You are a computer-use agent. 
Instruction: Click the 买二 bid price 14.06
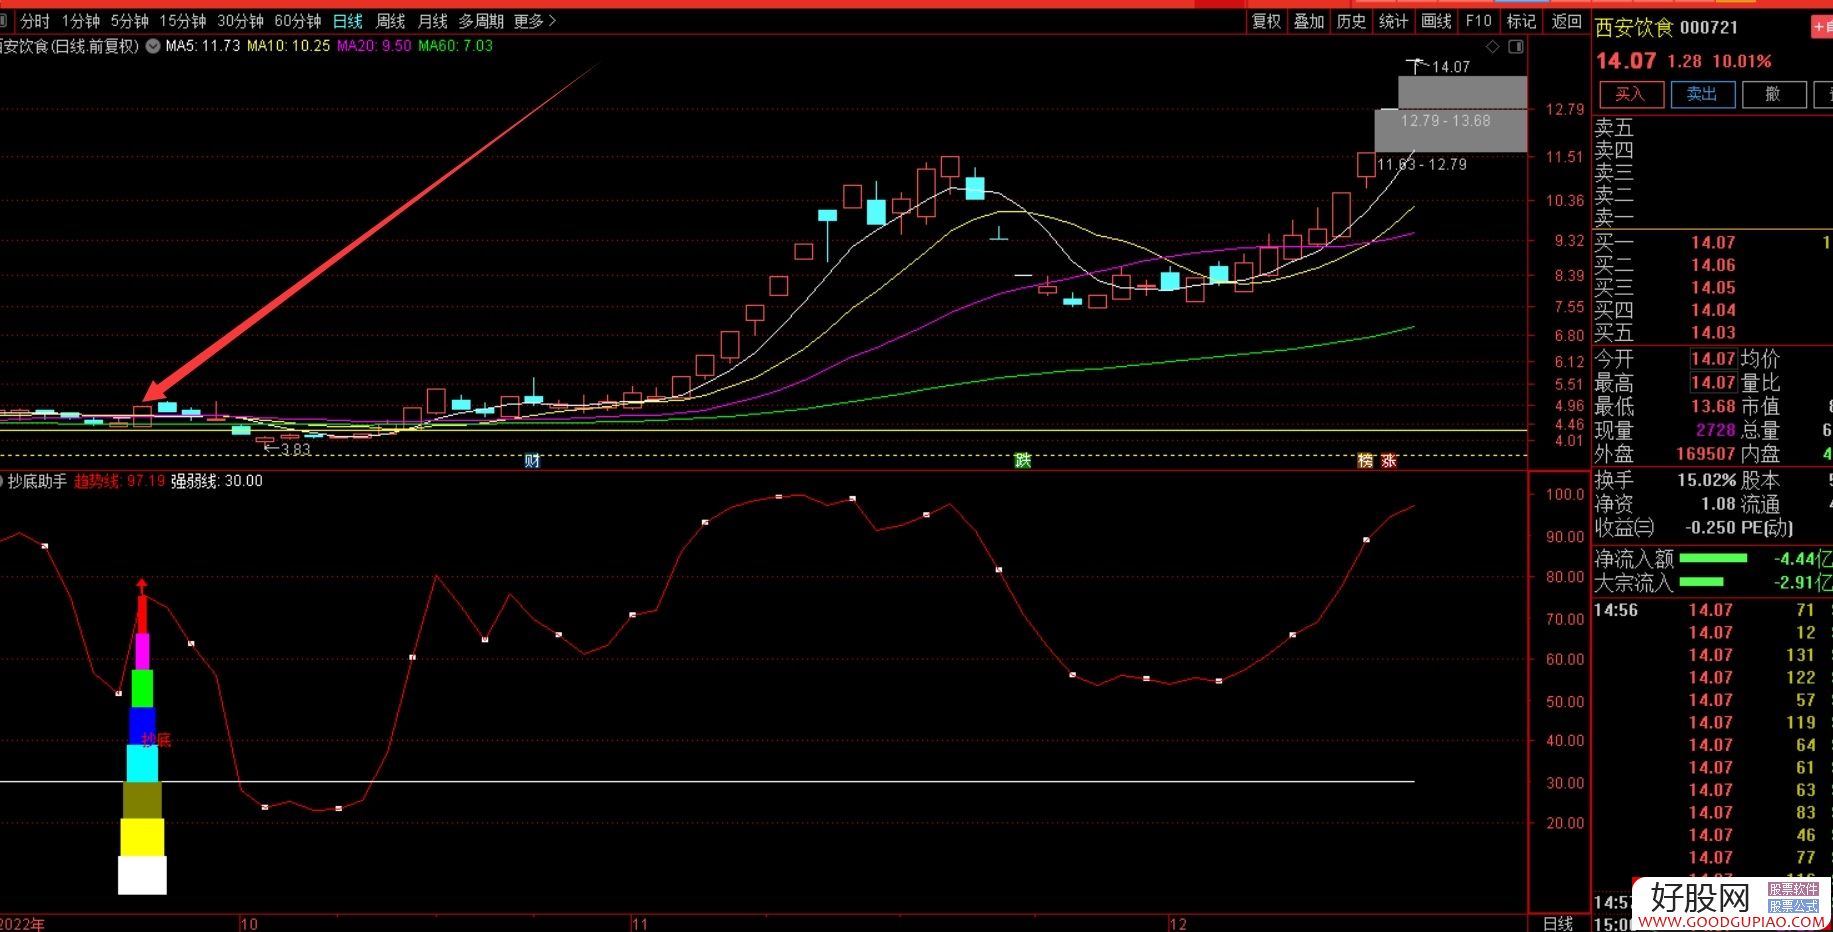click(x=1713, y=265)
